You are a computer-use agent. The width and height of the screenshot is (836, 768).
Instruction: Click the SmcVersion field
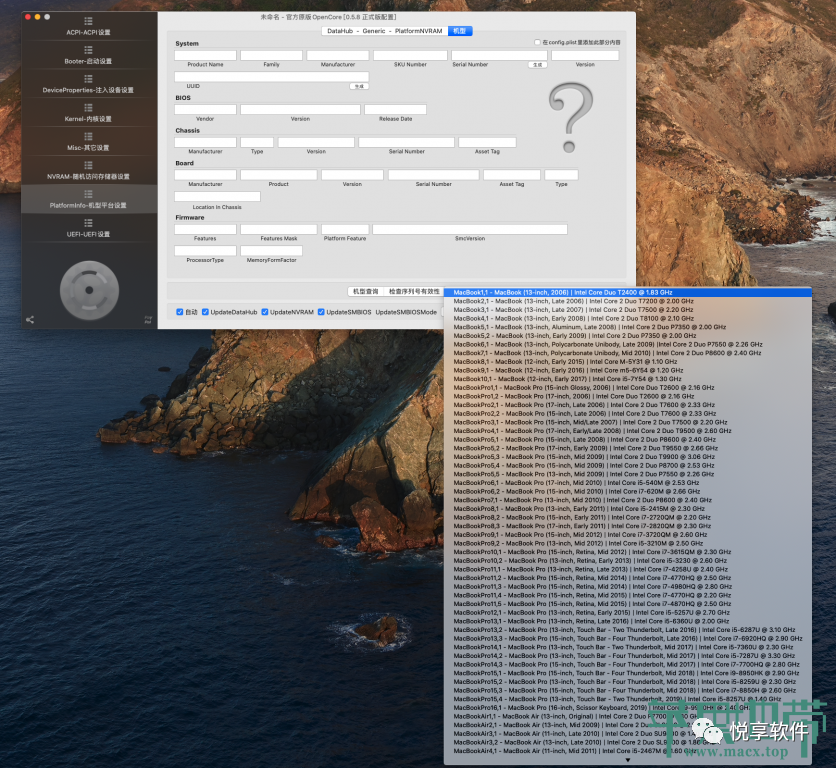(x=470, y=229)
